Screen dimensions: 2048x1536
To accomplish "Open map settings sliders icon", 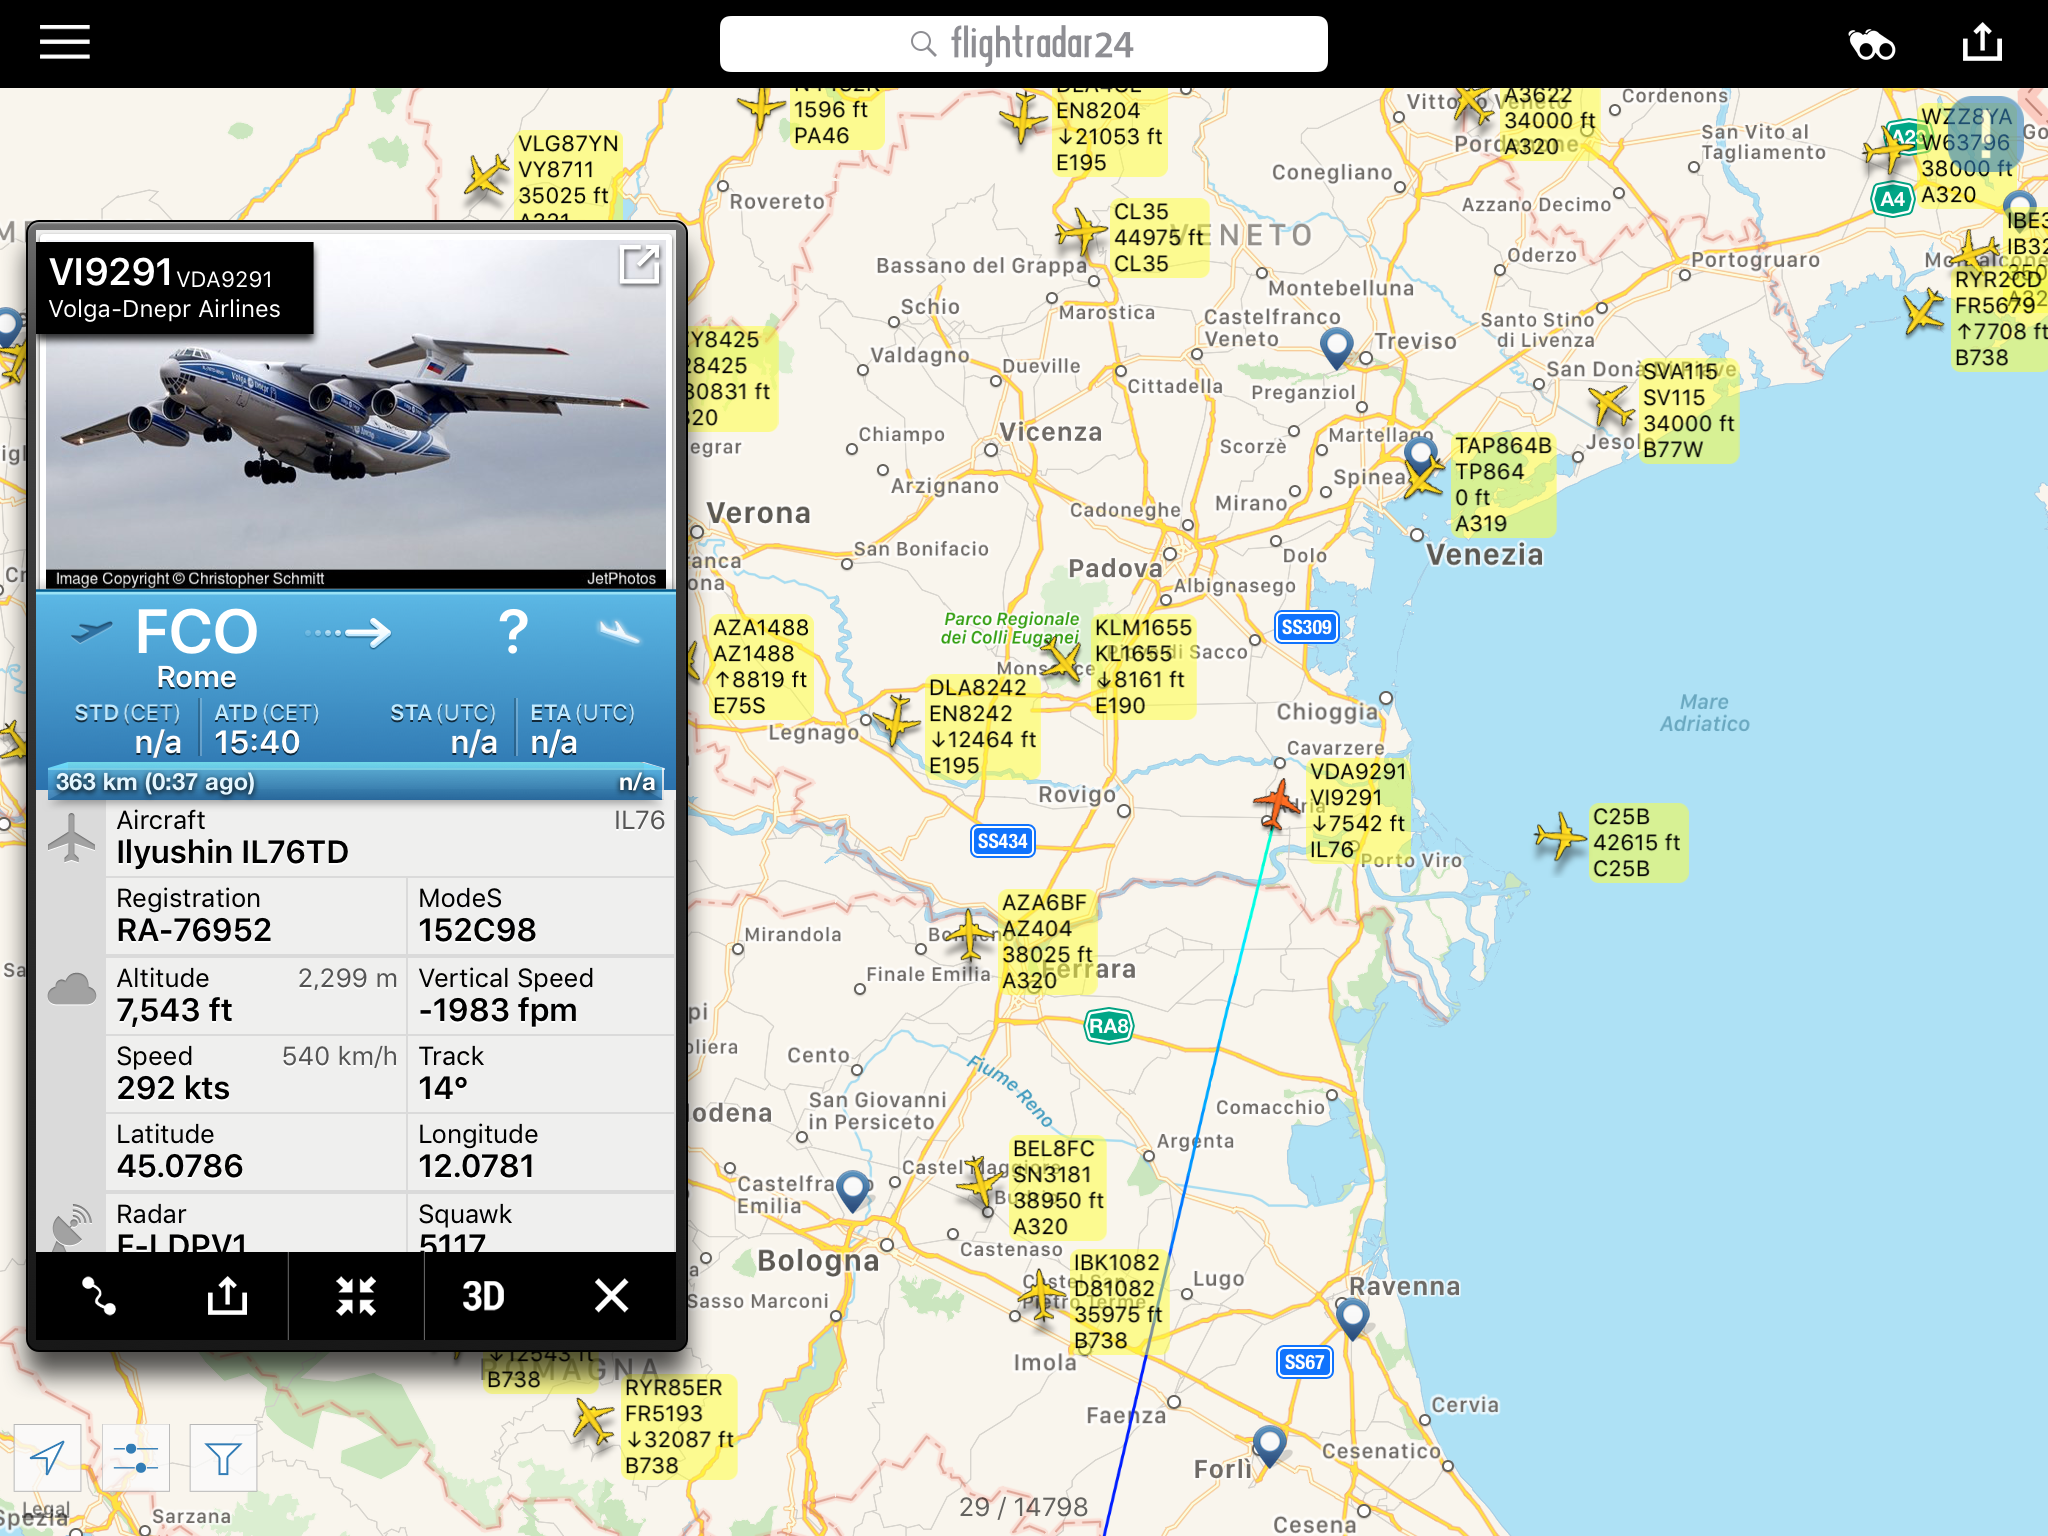I will (136, 1458).
